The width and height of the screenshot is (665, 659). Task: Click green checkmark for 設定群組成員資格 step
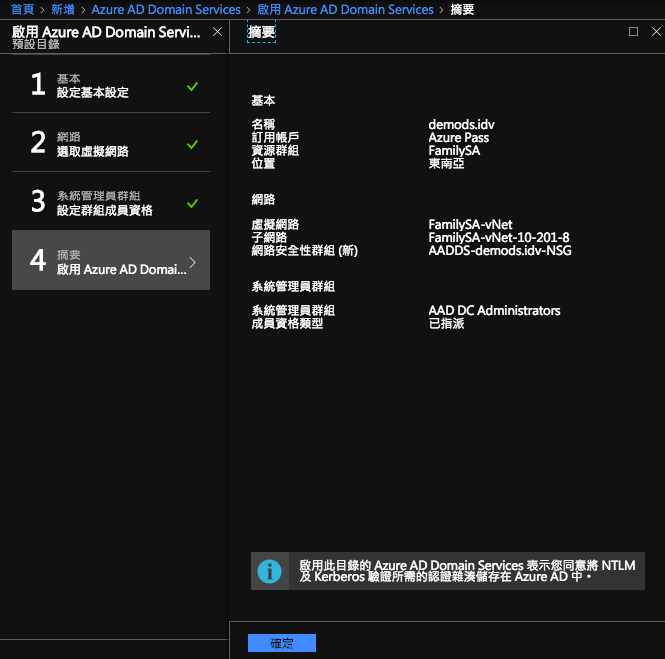point(193,204)
